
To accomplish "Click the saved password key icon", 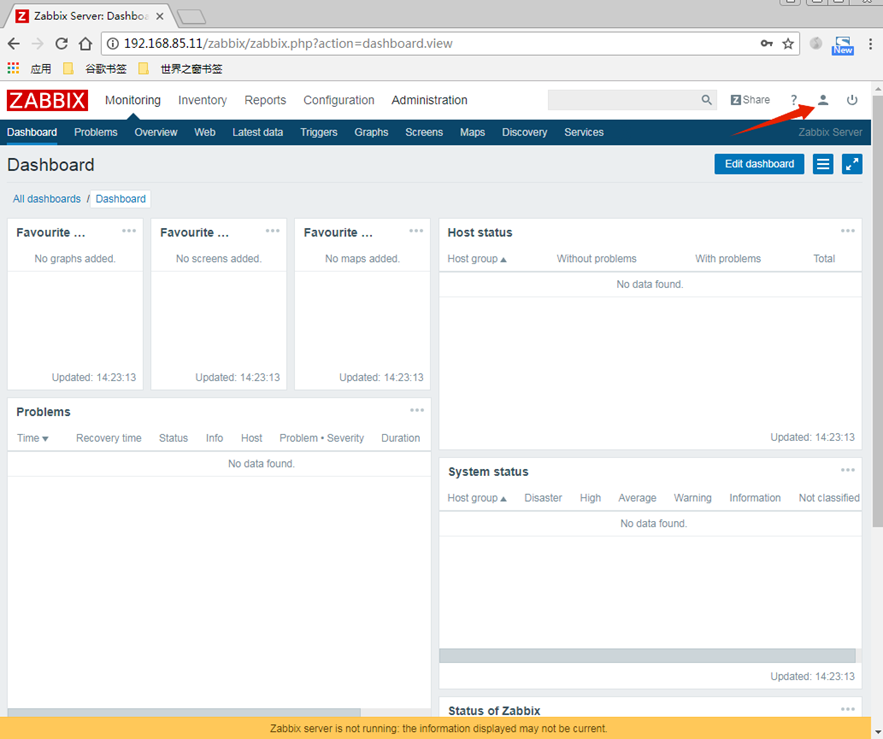I will [x=766, y=43].
